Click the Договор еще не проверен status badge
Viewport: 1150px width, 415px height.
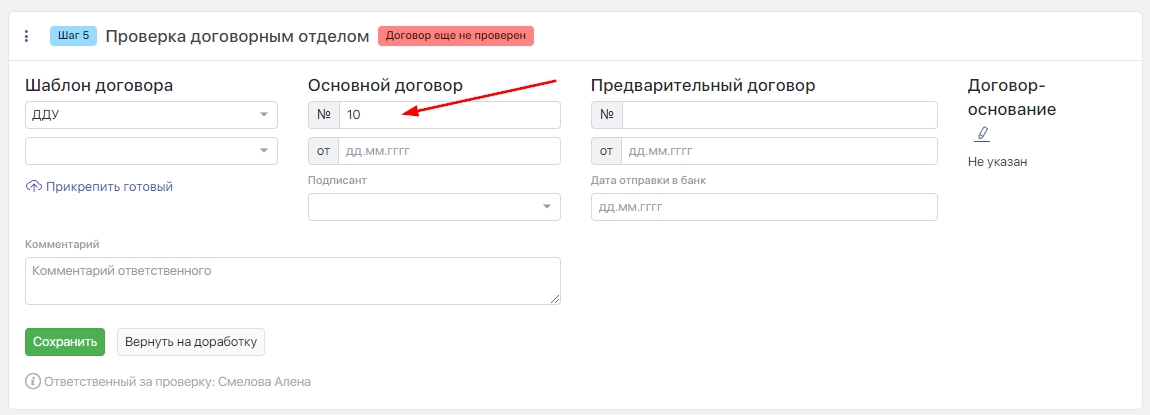456,36
